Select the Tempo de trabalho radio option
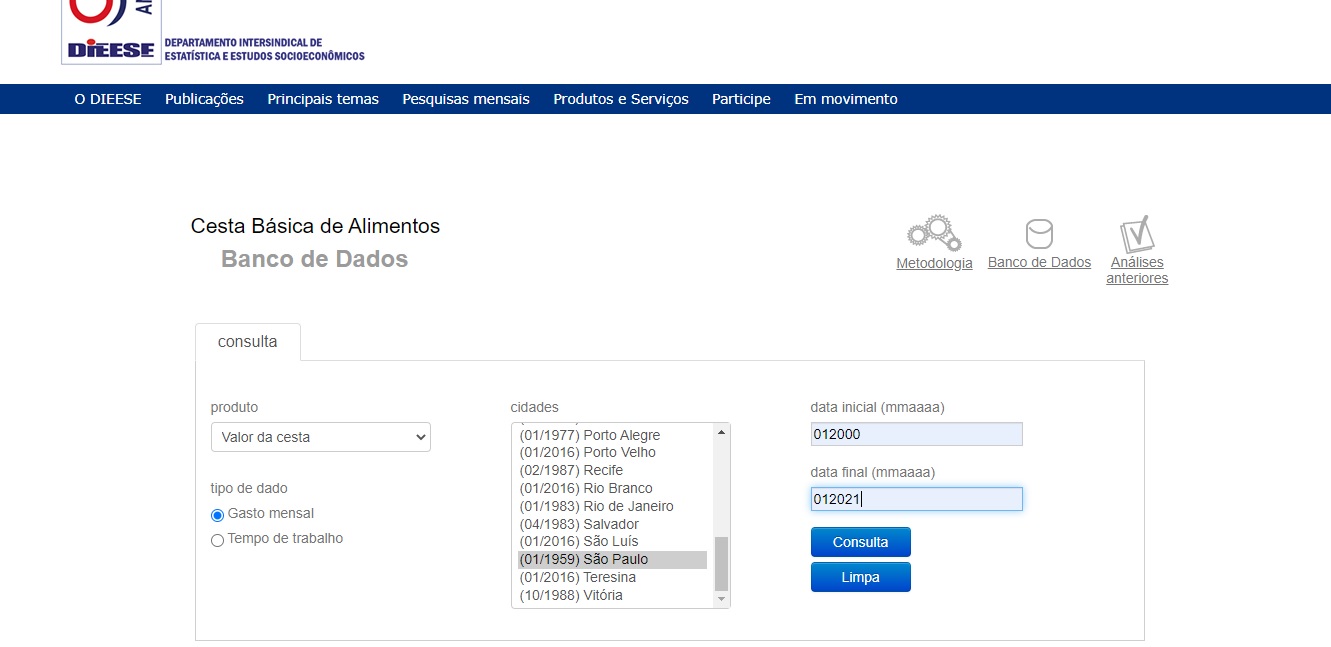Screen dimensions: 1331x647 tap(217, 540)
